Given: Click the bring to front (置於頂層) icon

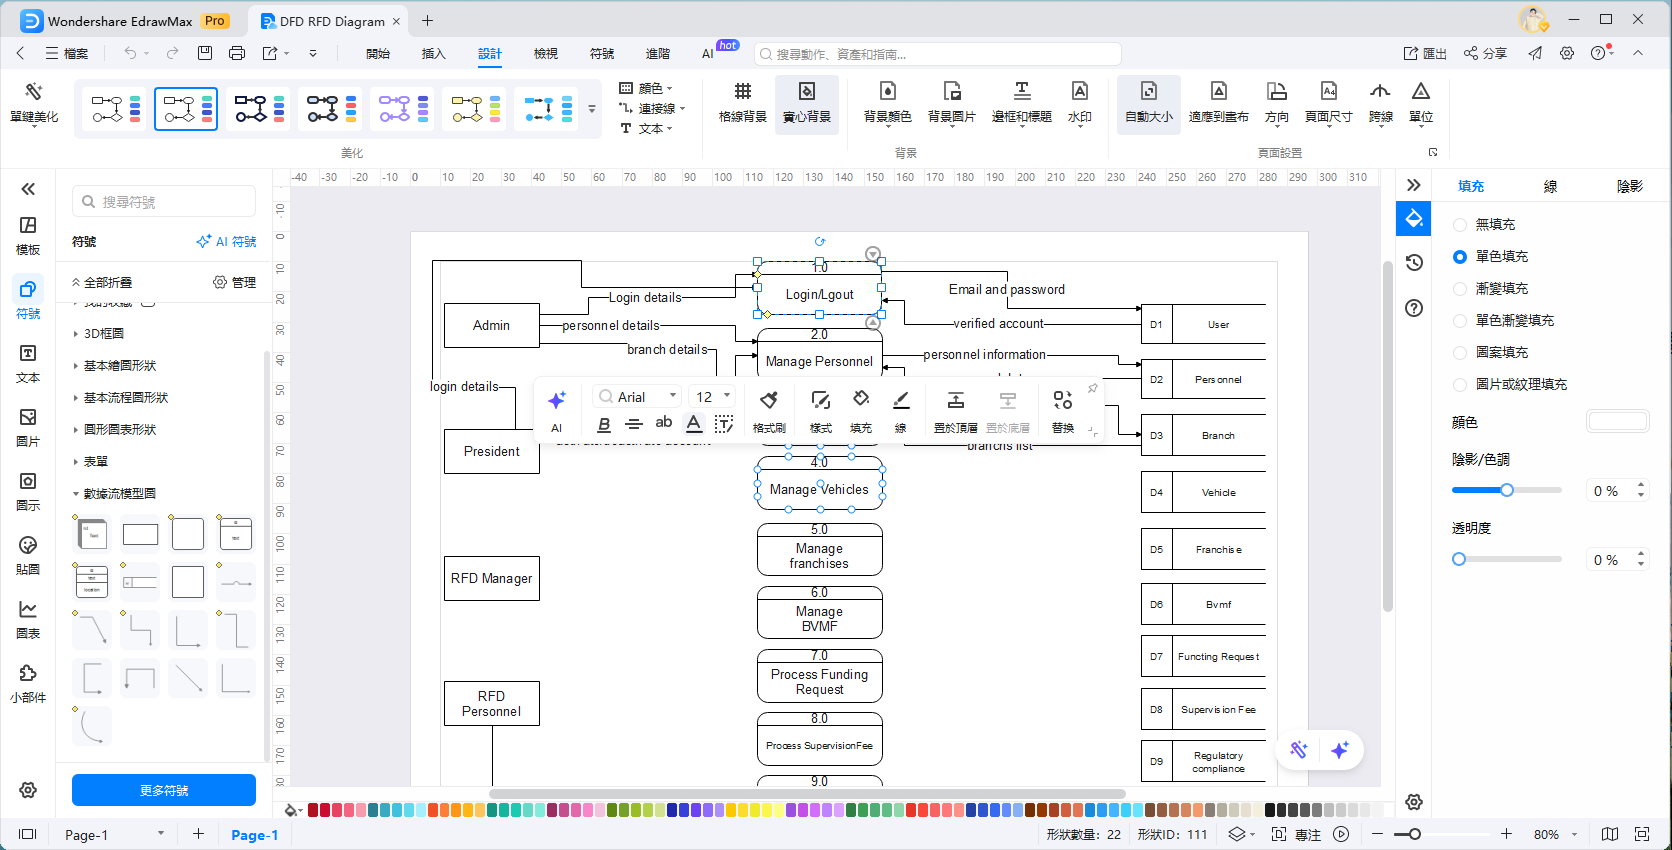Looking at the screenshot, I should coord(955,408).
